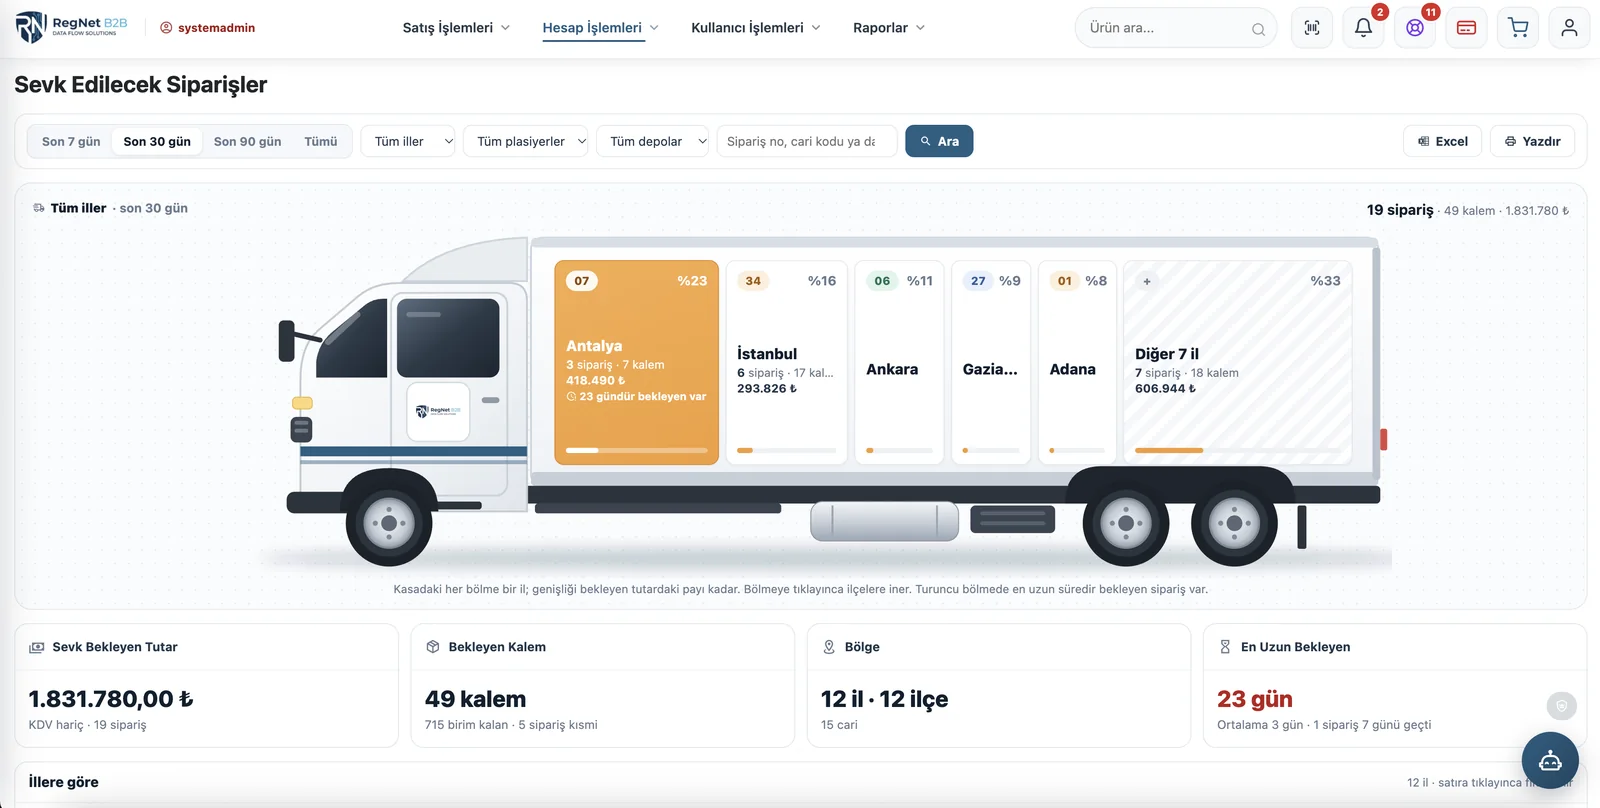Image resolution: width=1600 pixels, height=808 pixels.
Task: Expand the Satış İşlemleri menu
Action: pos(456,28)
